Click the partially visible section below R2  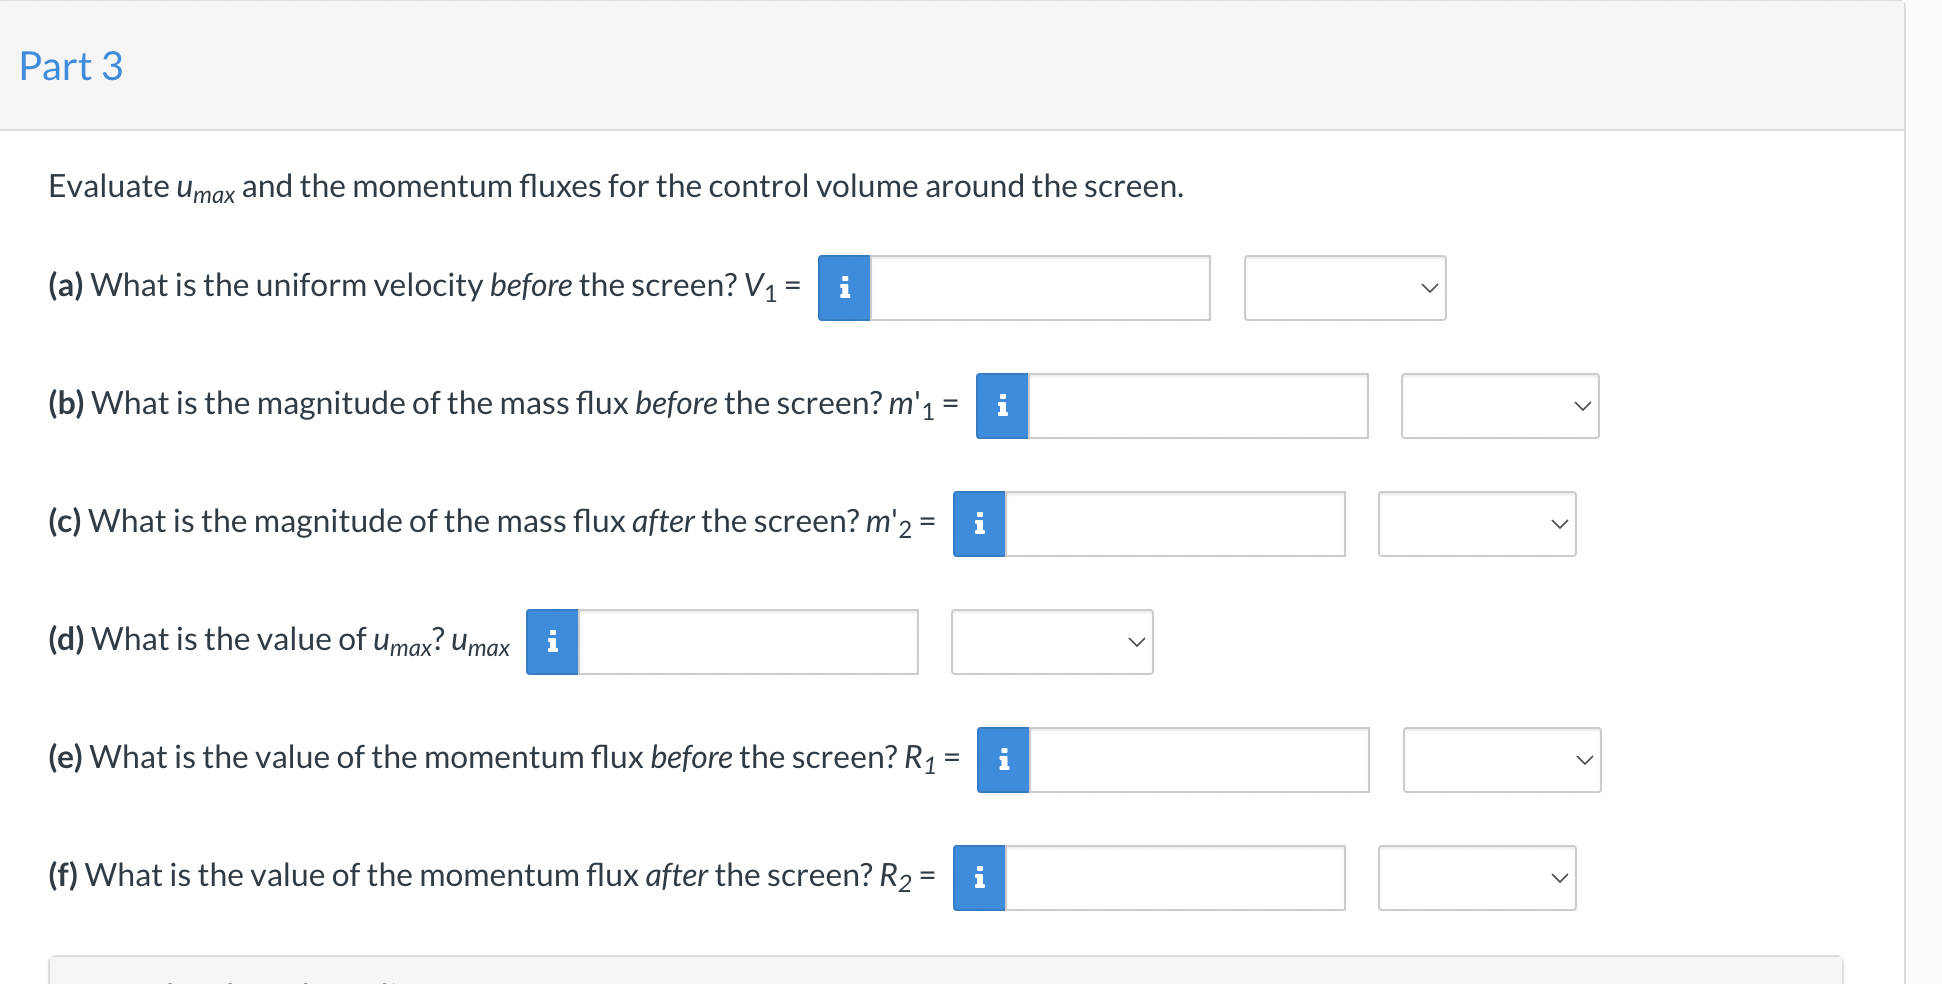[944, 972]
